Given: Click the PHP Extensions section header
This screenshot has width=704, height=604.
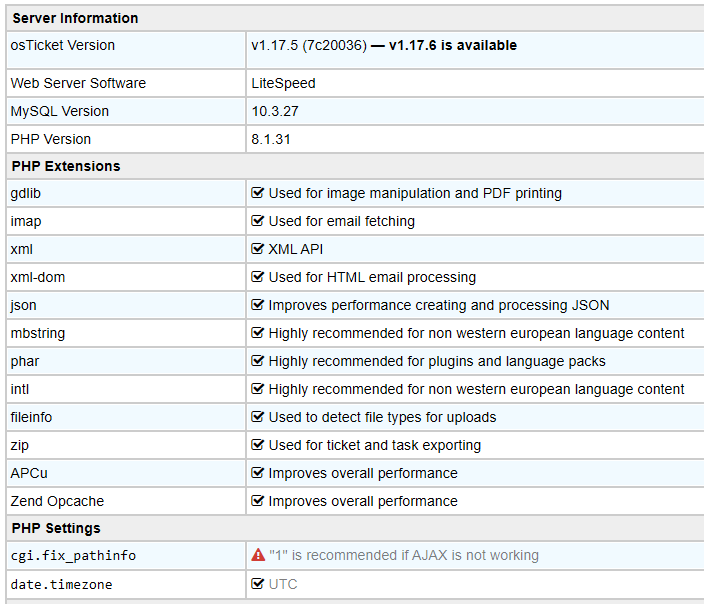Looking at the screenshot, I should click(x=66, y=166).
